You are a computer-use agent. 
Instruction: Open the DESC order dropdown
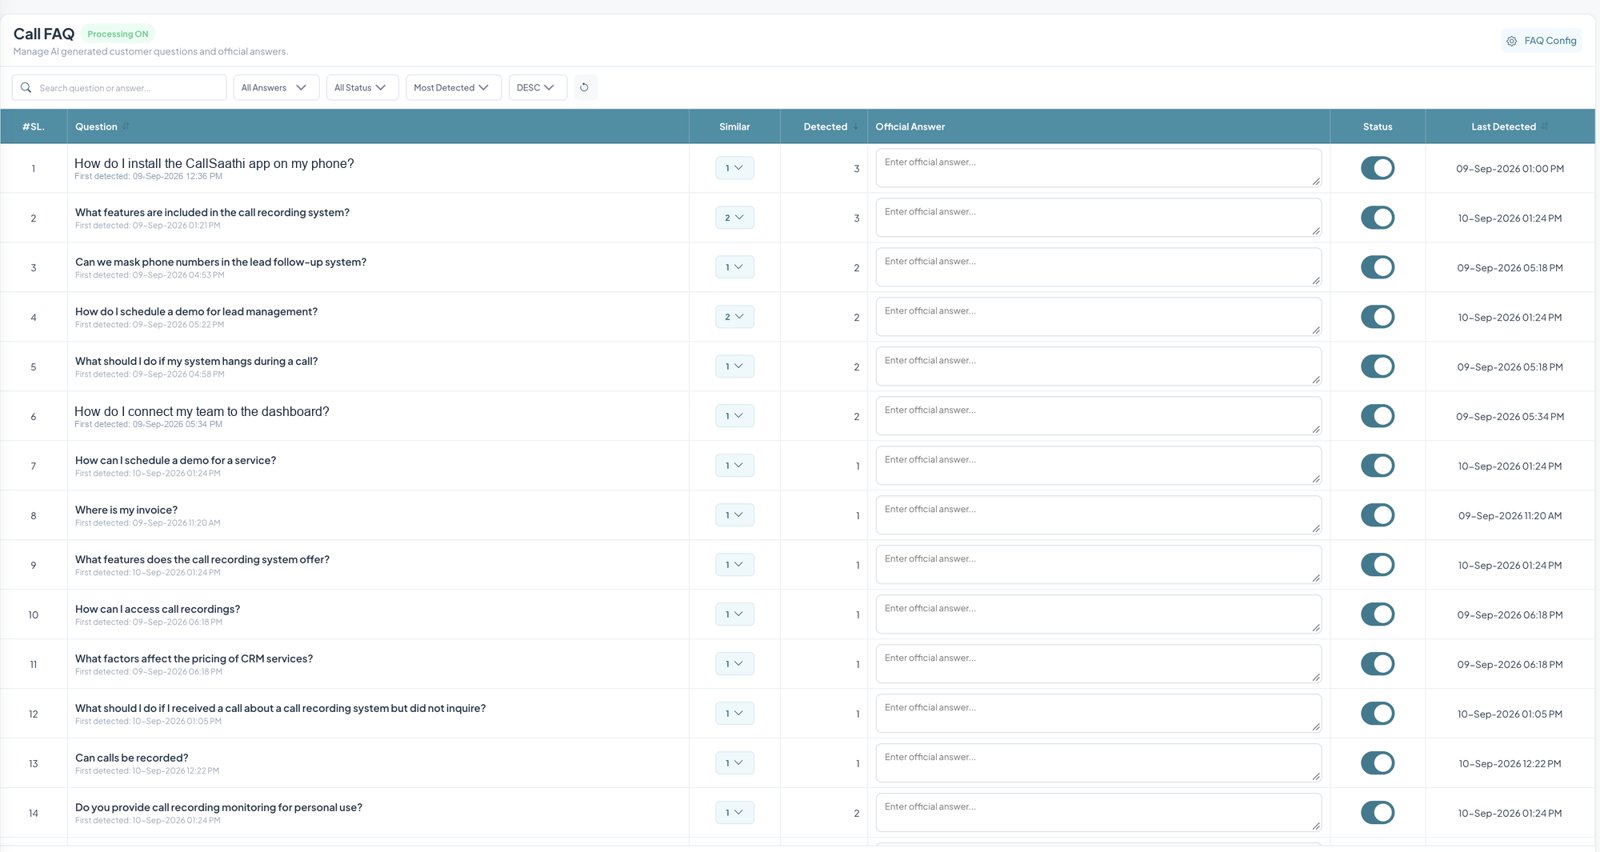[538, 88]
